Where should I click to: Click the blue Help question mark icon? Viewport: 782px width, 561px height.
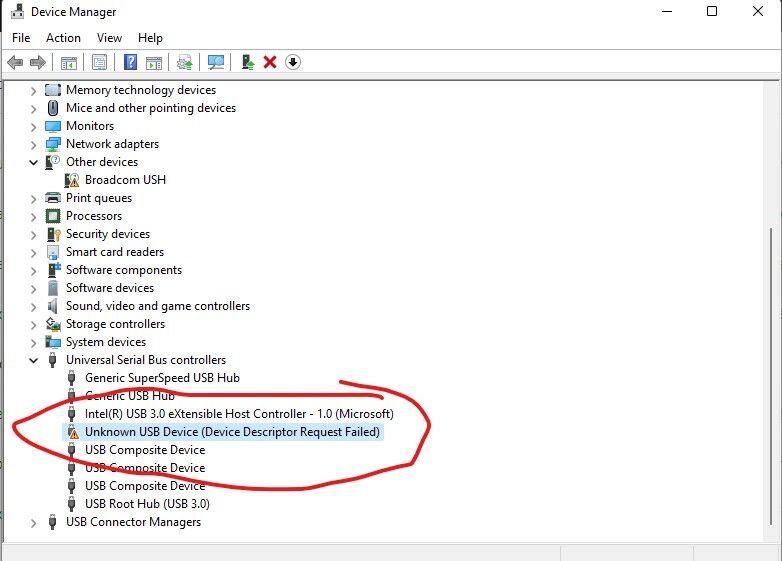(x=130, y=62)
